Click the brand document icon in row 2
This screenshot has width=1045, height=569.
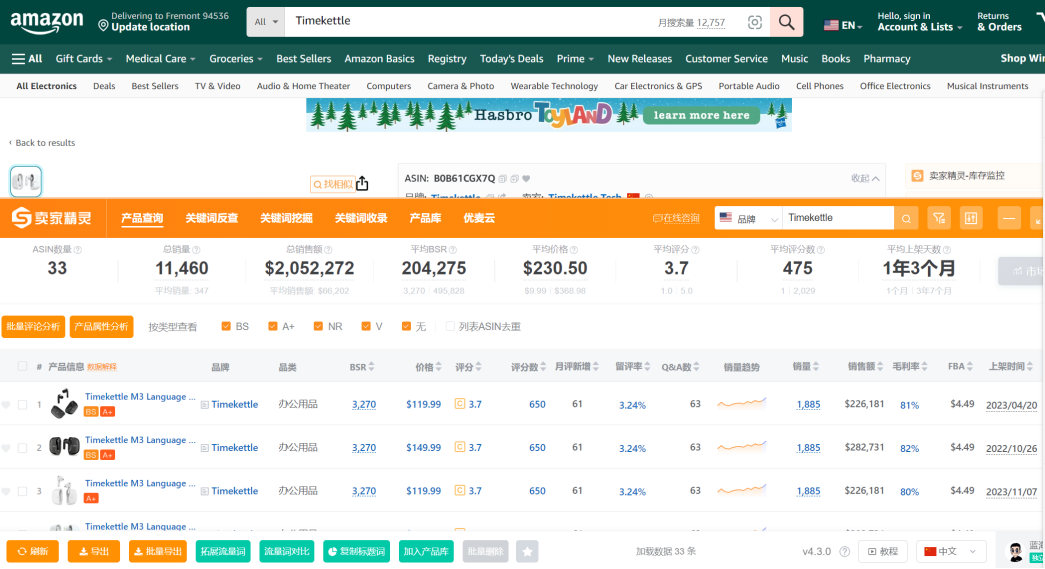click(x=205, y=448)
